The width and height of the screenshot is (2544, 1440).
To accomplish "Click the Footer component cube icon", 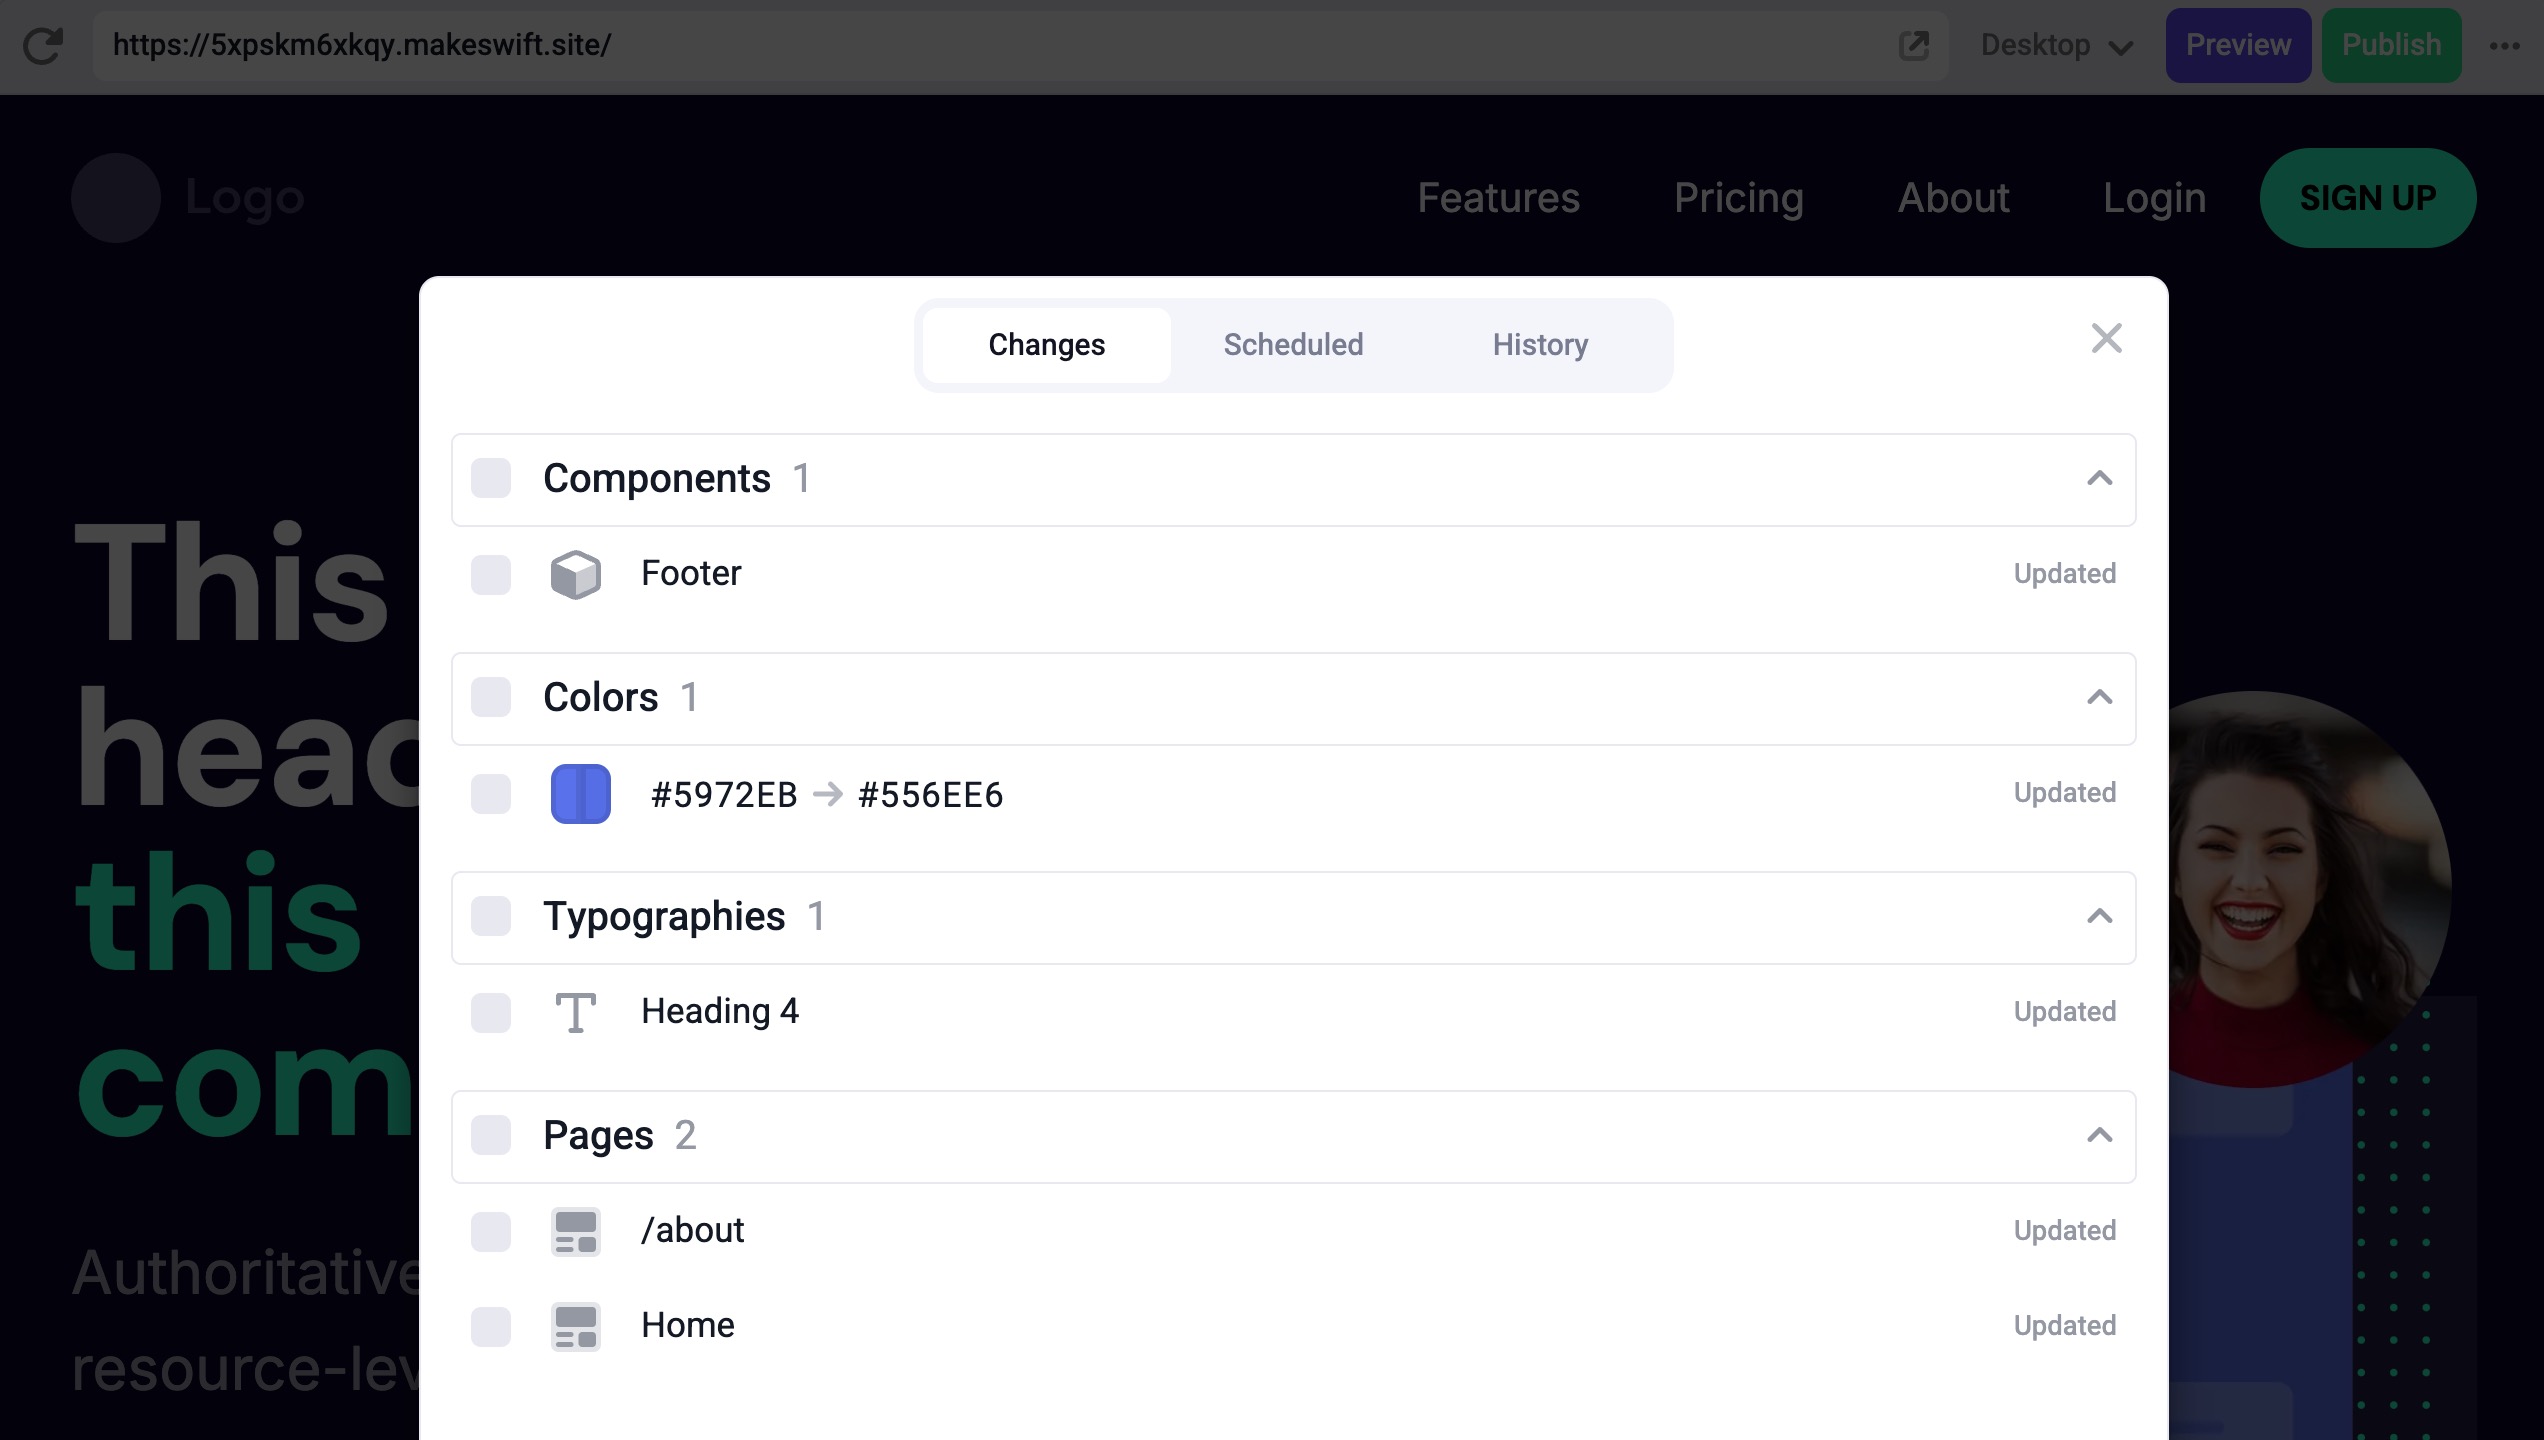I will click(x=576, y=575).
